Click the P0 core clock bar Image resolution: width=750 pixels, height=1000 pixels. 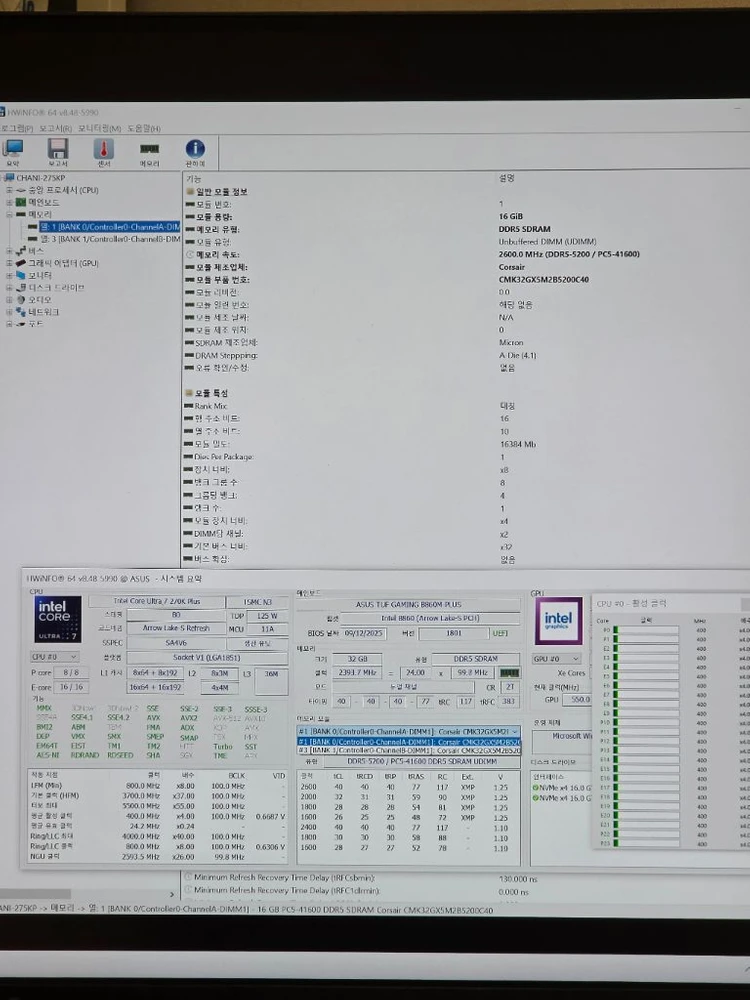click(645, 630)
